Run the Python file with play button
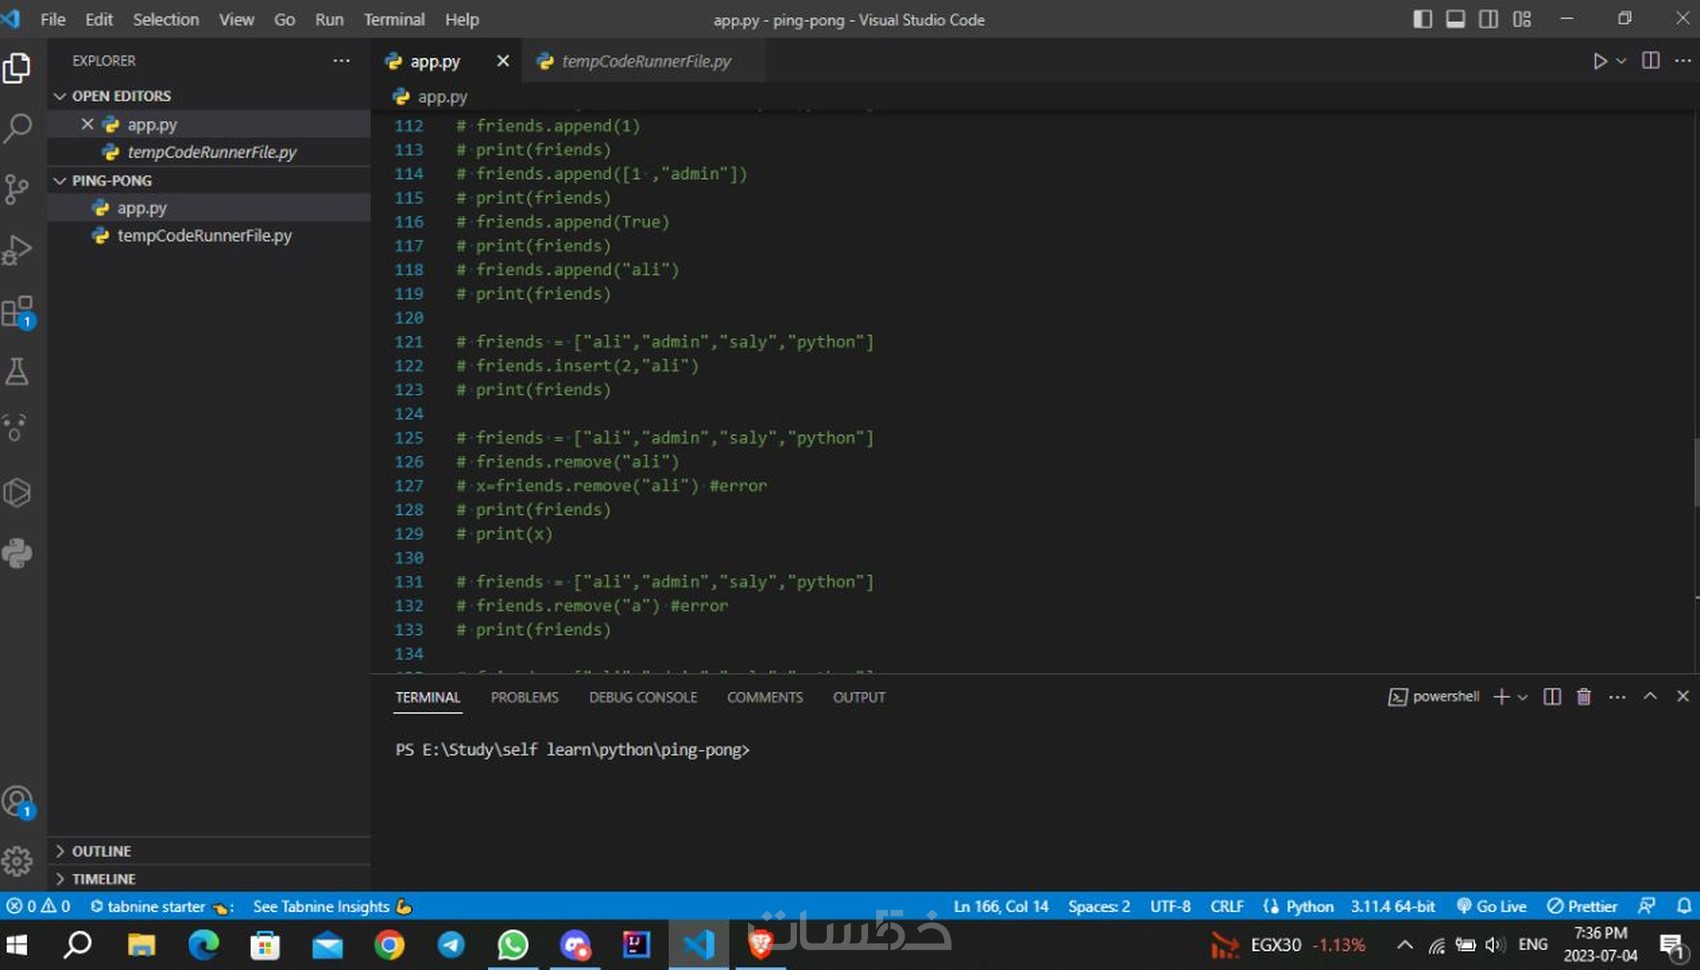 coord(1599,61)
